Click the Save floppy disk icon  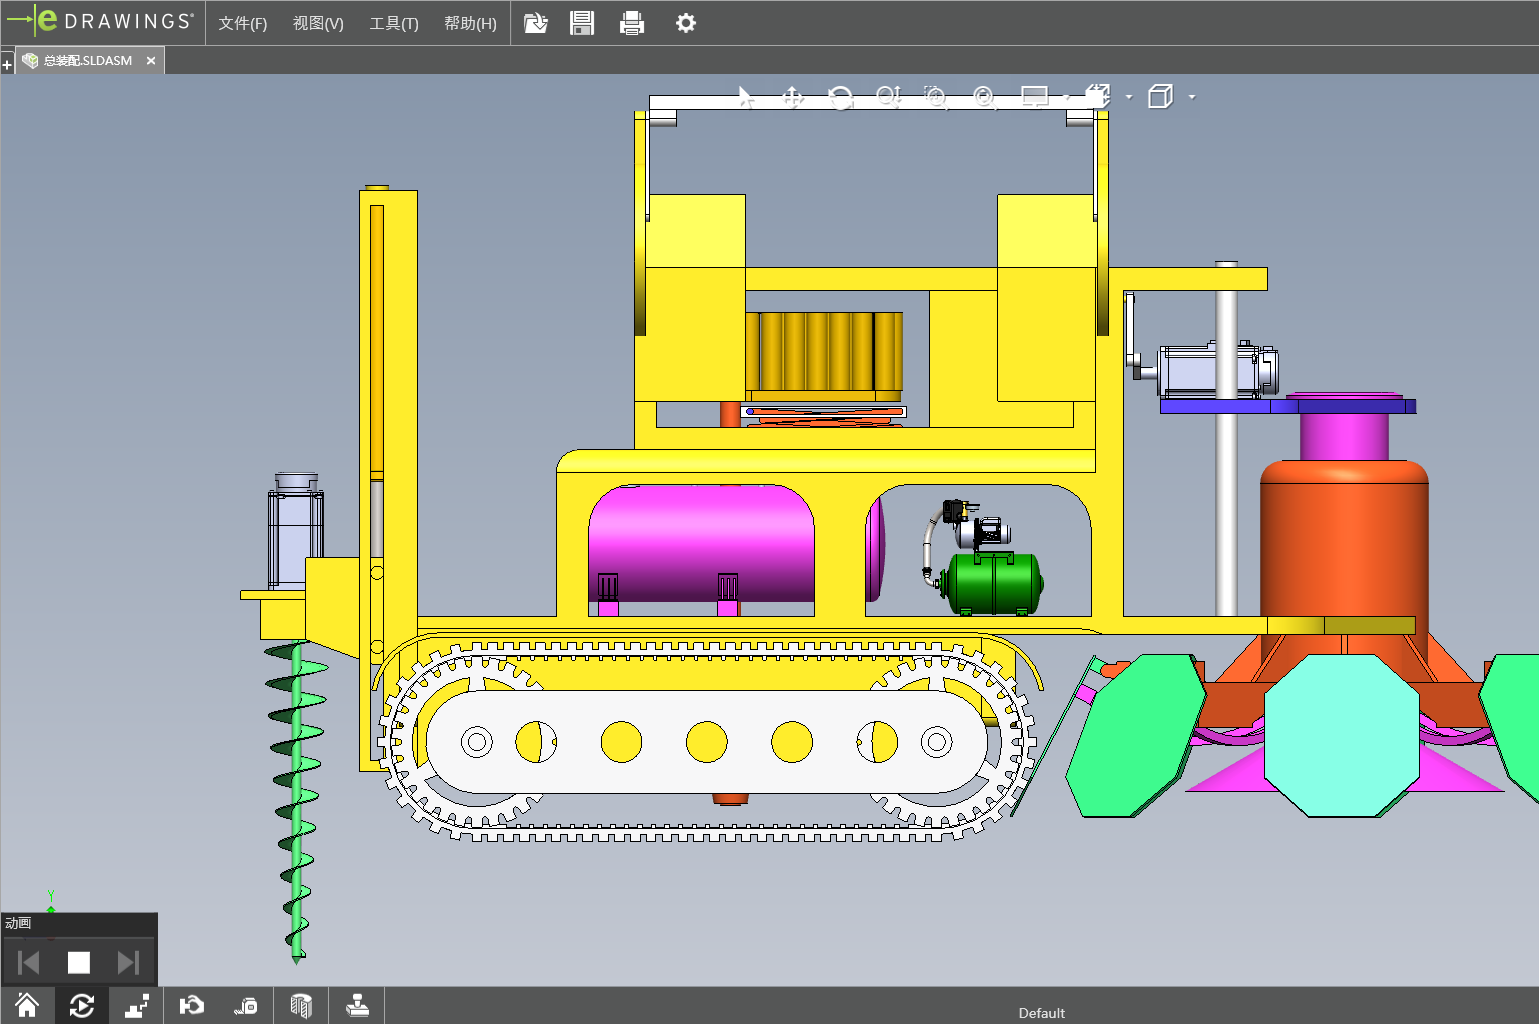click(x=582, y=23)
